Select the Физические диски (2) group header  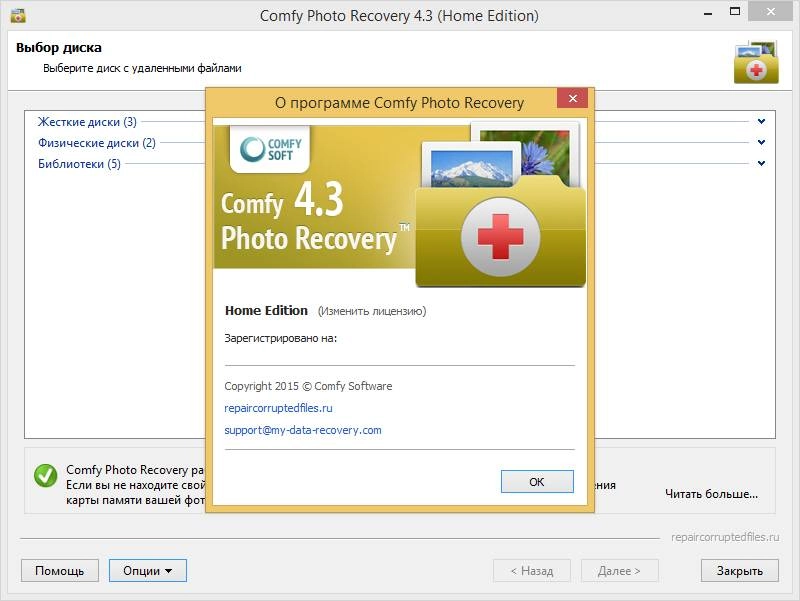(97, 143)
